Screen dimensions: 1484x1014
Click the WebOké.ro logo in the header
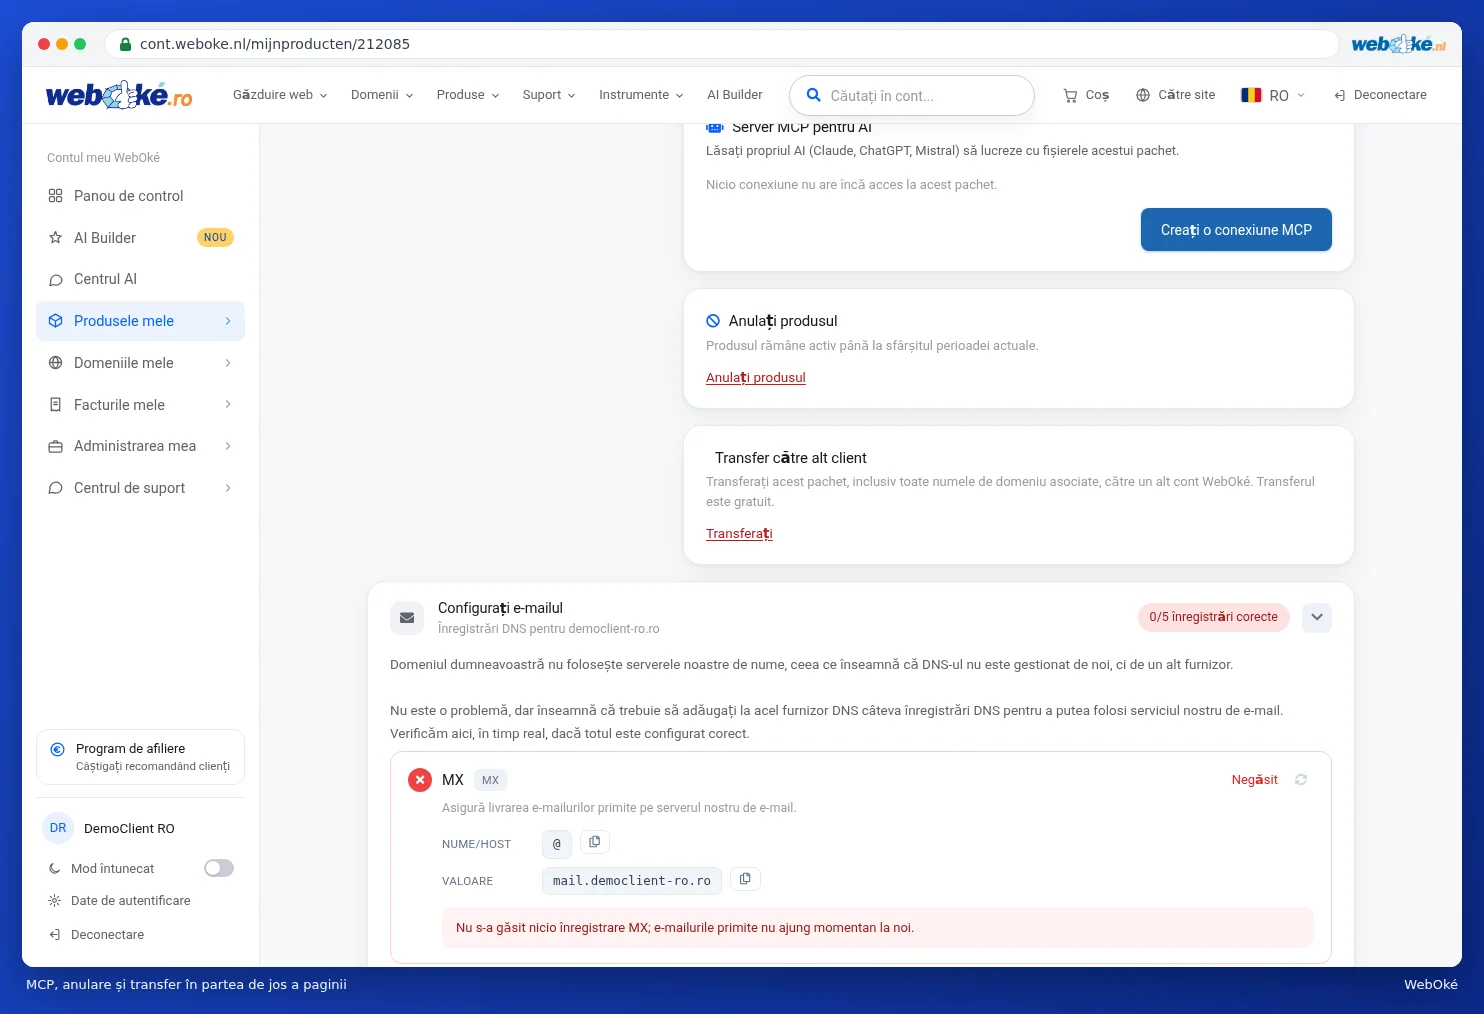click(119, 95)
